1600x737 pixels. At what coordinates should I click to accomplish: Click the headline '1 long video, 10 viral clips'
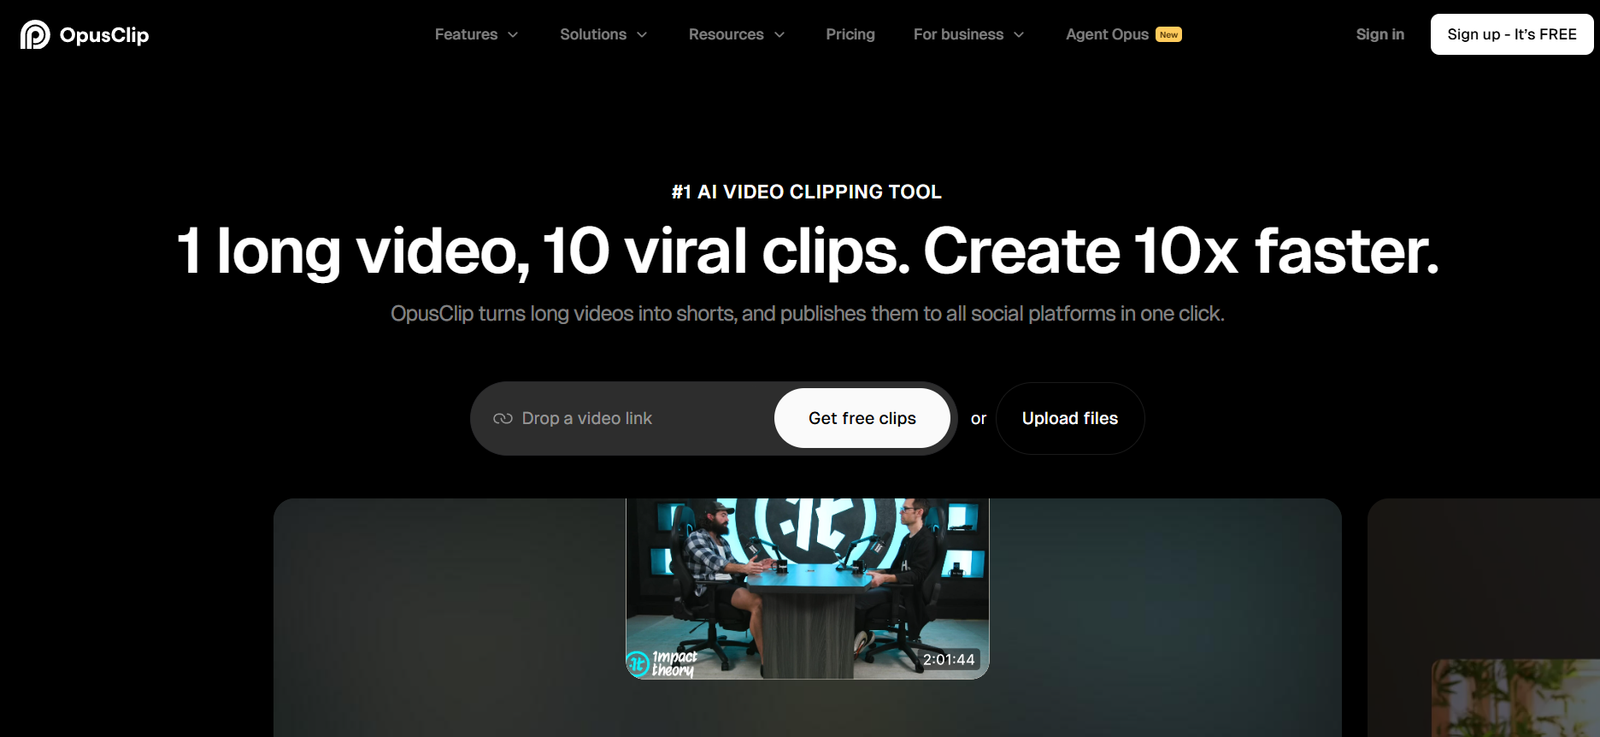(543, 250)
